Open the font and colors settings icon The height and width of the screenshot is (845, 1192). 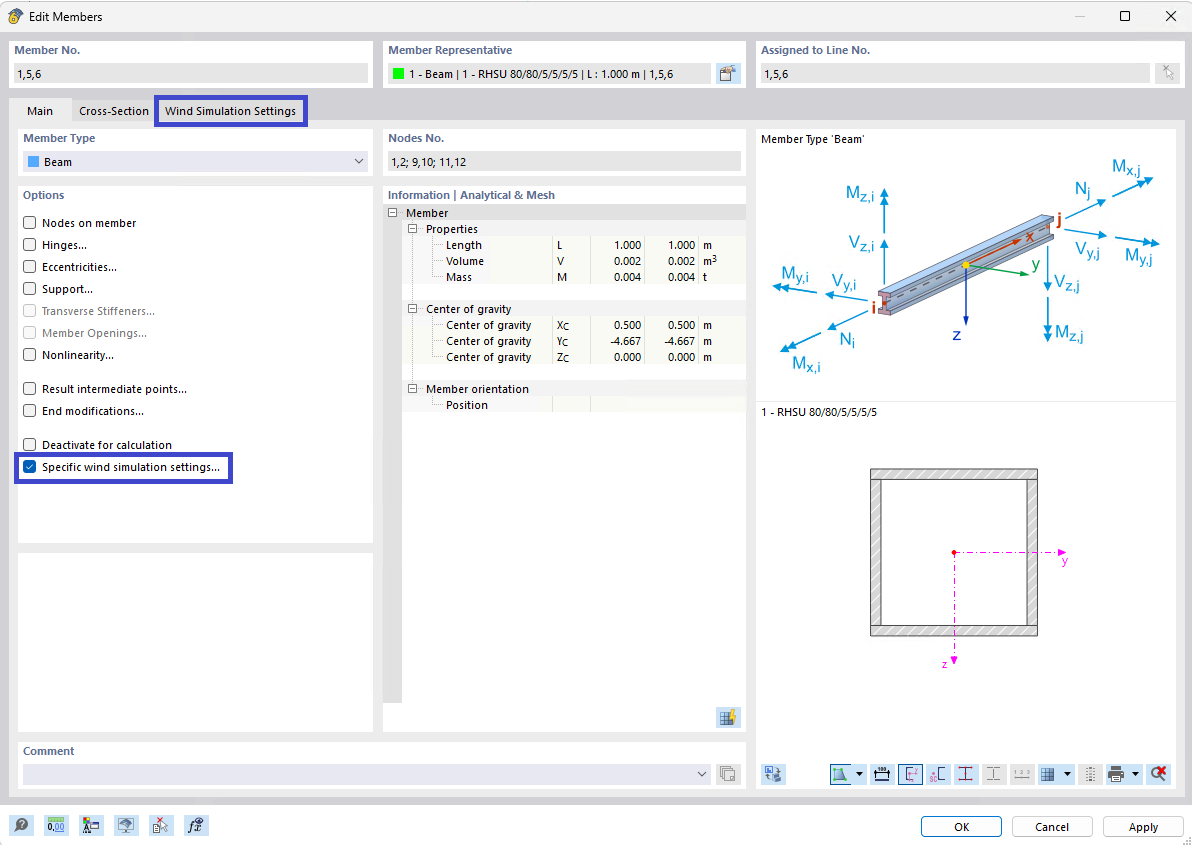point(91,825)
